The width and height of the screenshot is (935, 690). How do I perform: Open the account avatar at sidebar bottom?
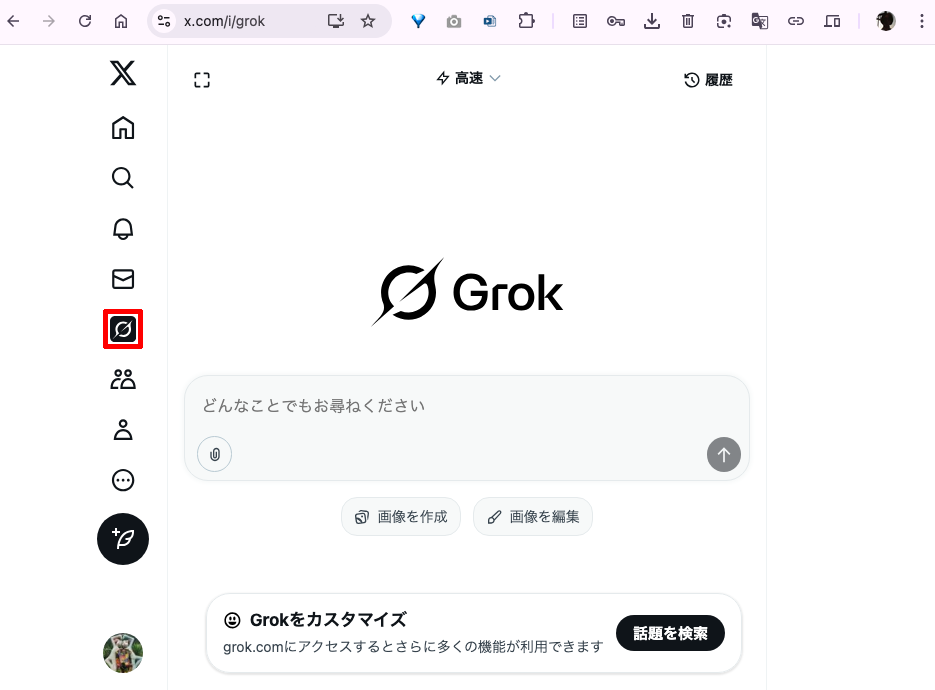click(123, 653)
